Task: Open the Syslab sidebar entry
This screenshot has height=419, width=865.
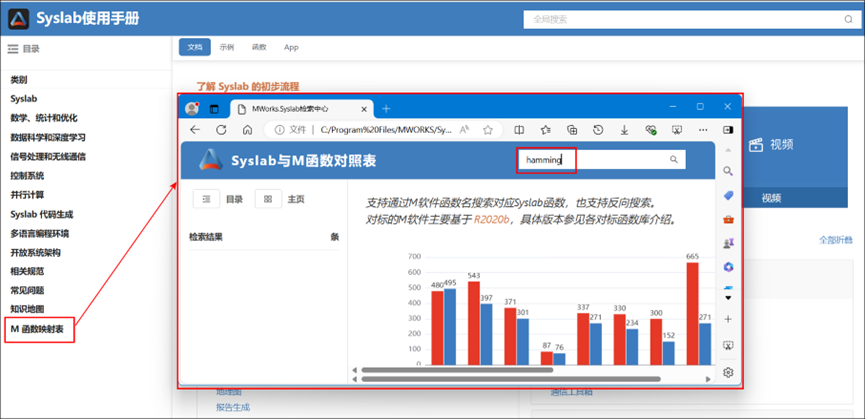Action: [x=24, y=99]
